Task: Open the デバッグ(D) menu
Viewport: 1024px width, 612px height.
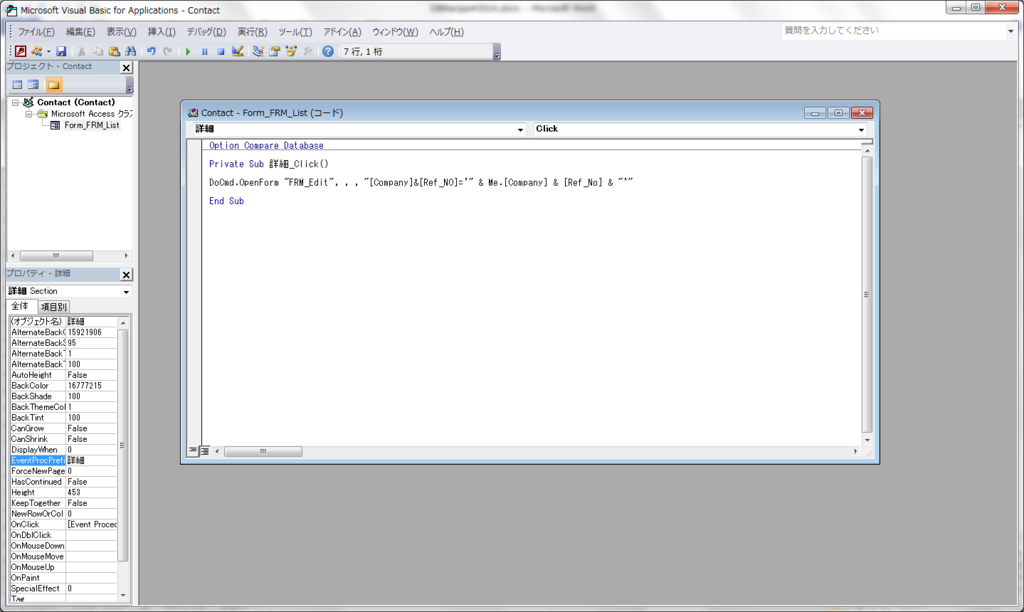Action: pos(206,31)
